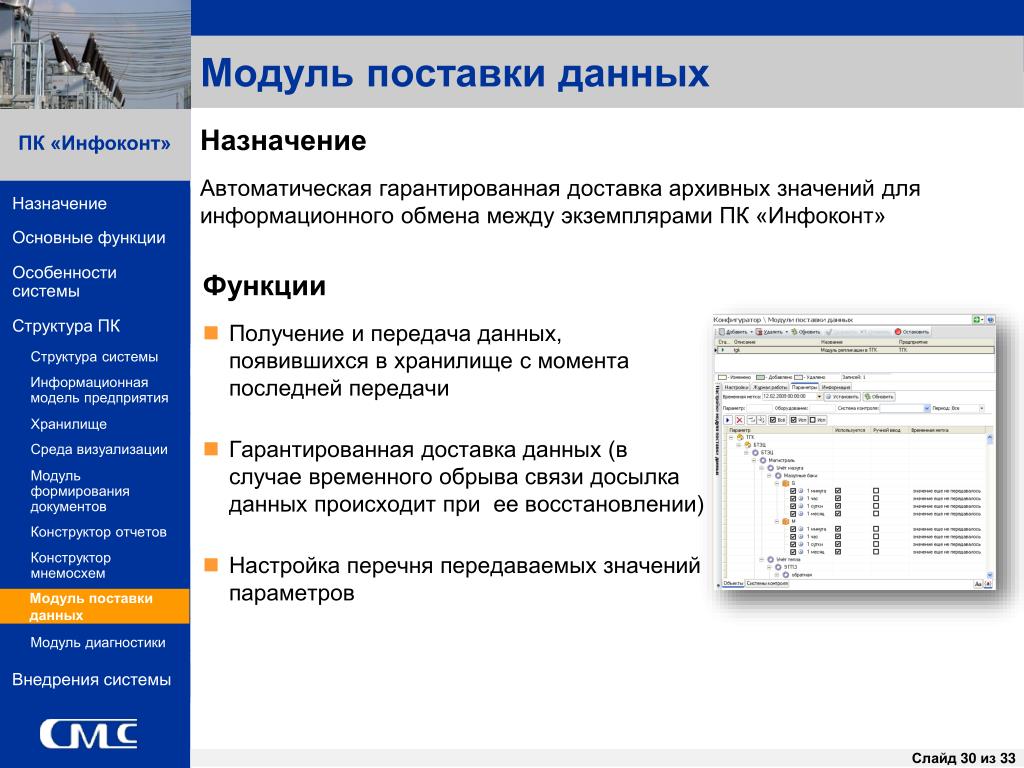Click the red X icon above the parameter tree
Viewport: 1024px width, 768px height.
point(739,420)
